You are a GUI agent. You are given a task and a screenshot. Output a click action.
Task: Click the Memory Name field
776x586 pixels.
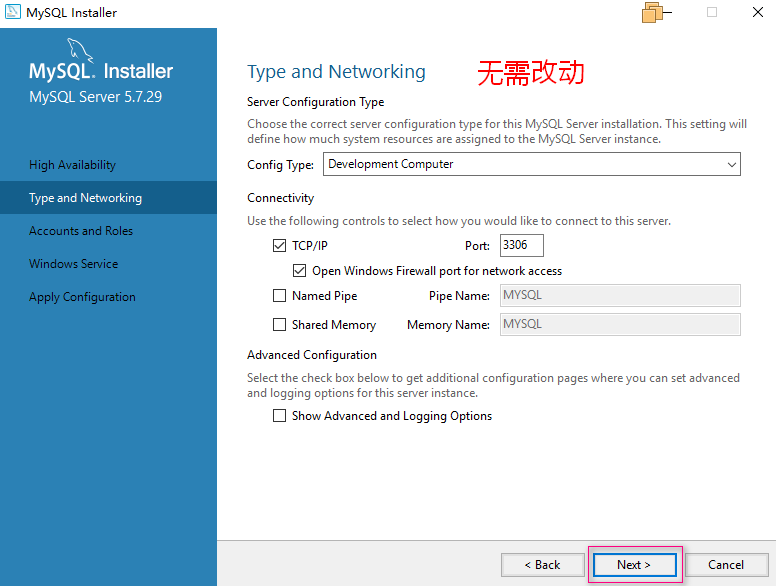[620, 325]
